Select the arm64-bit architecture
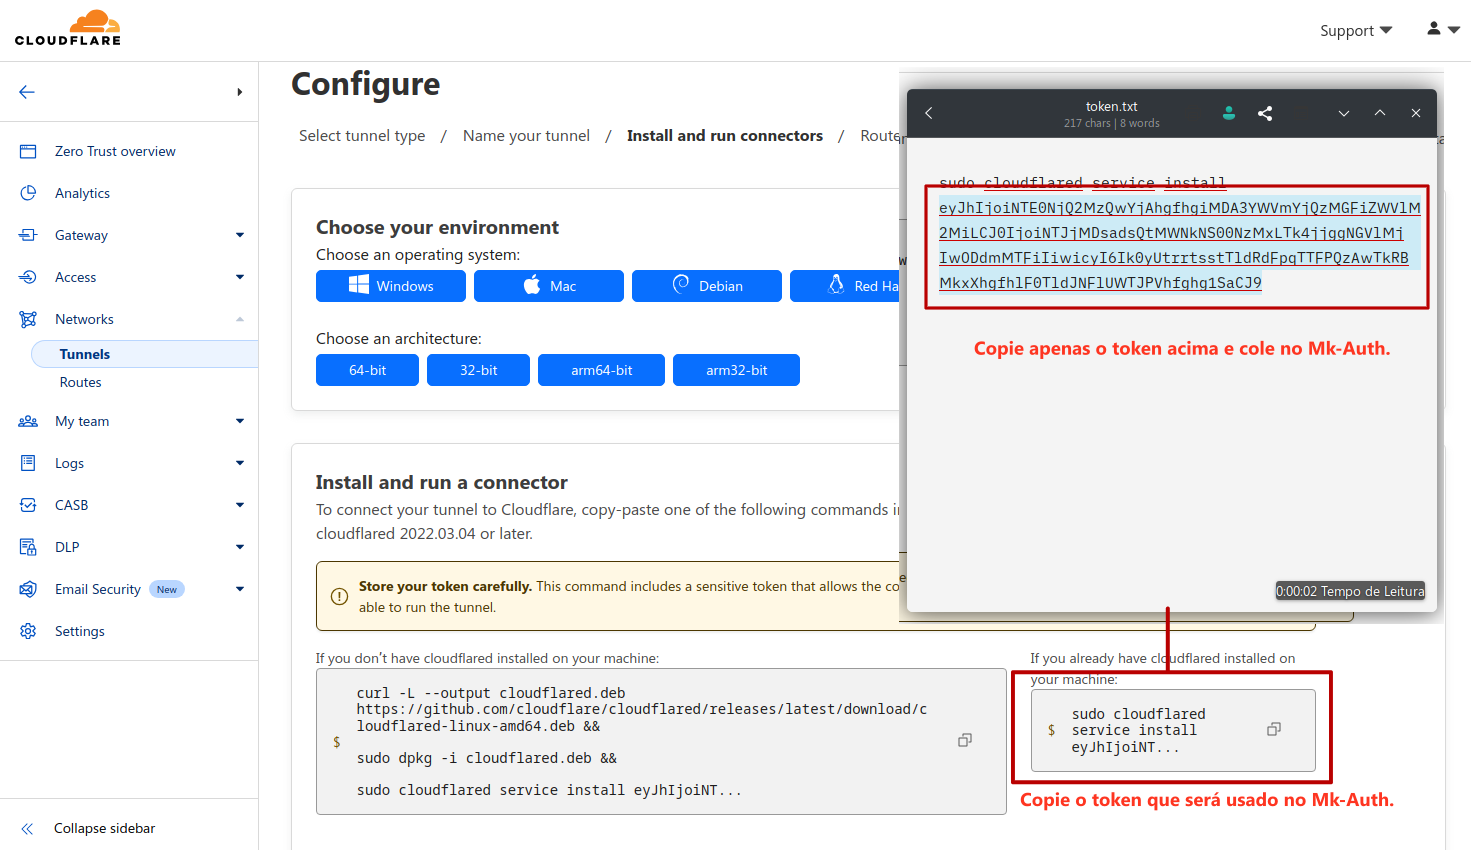Viewport: 1471px width, 850px height. pyautogui.click(x=601, y=370)
